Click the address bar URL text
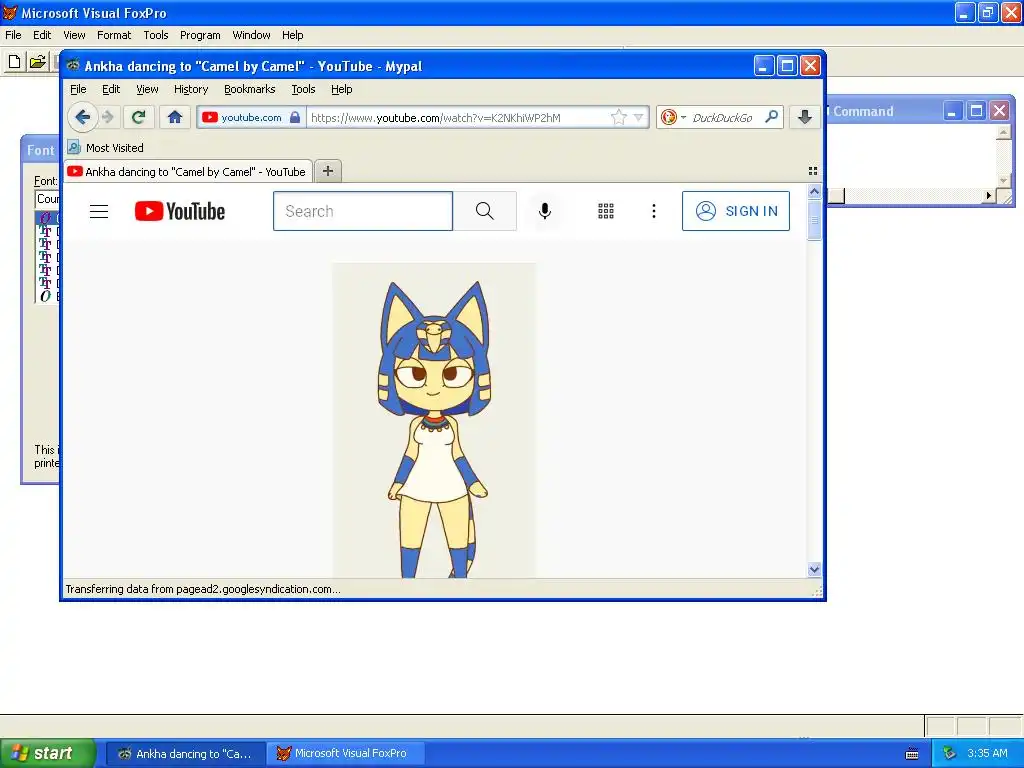The width and height of the screenshot is (1024, 768). click(436, 118)
